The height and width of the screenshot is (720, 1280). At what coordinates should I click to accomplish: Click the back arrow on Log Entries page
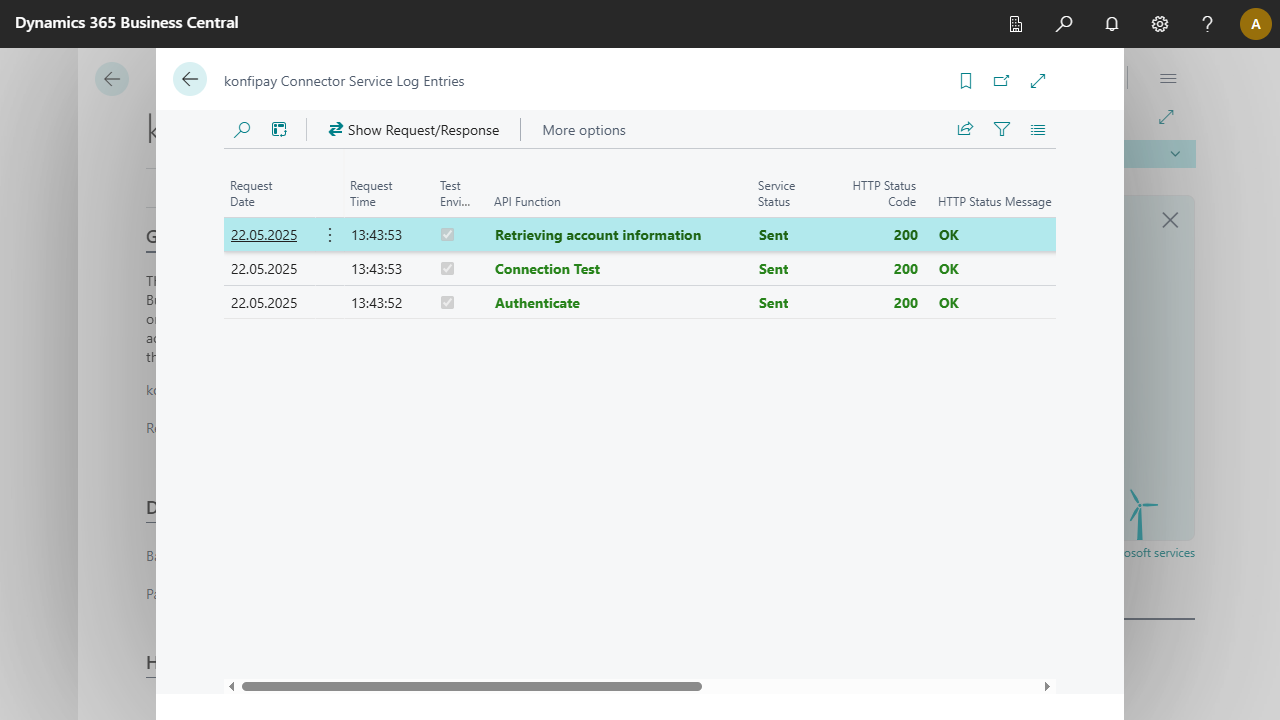coord(190,80)
